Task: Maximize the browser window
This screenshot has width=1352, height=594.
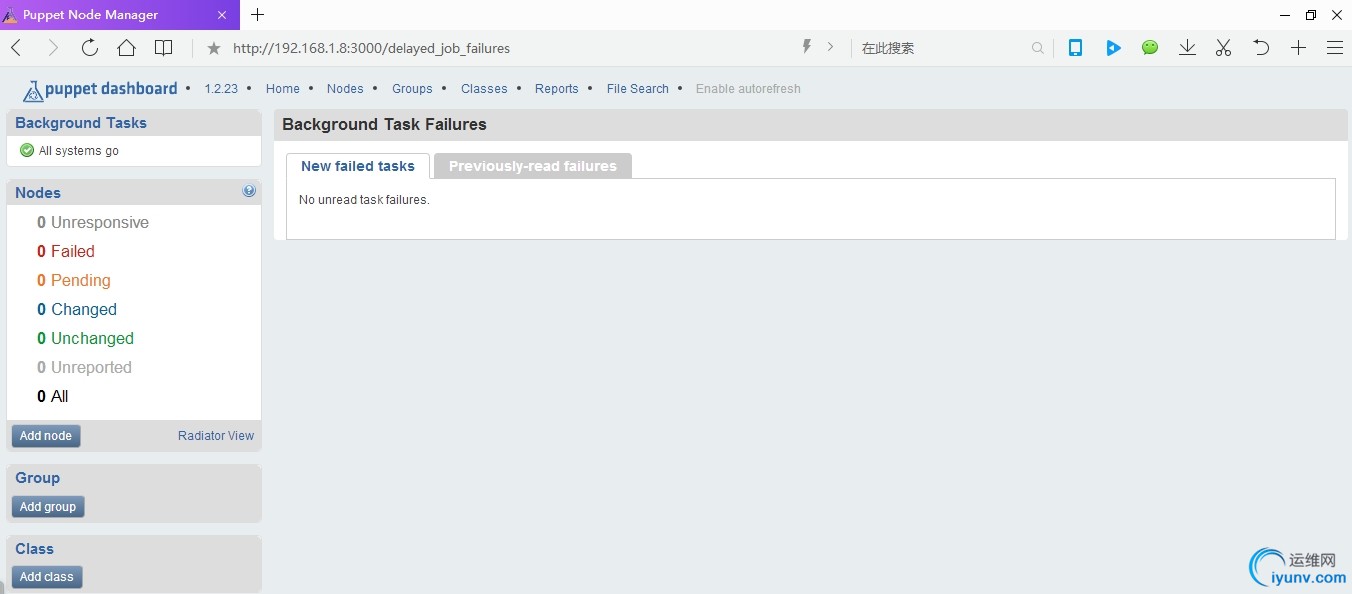Action: point(1311,15)
